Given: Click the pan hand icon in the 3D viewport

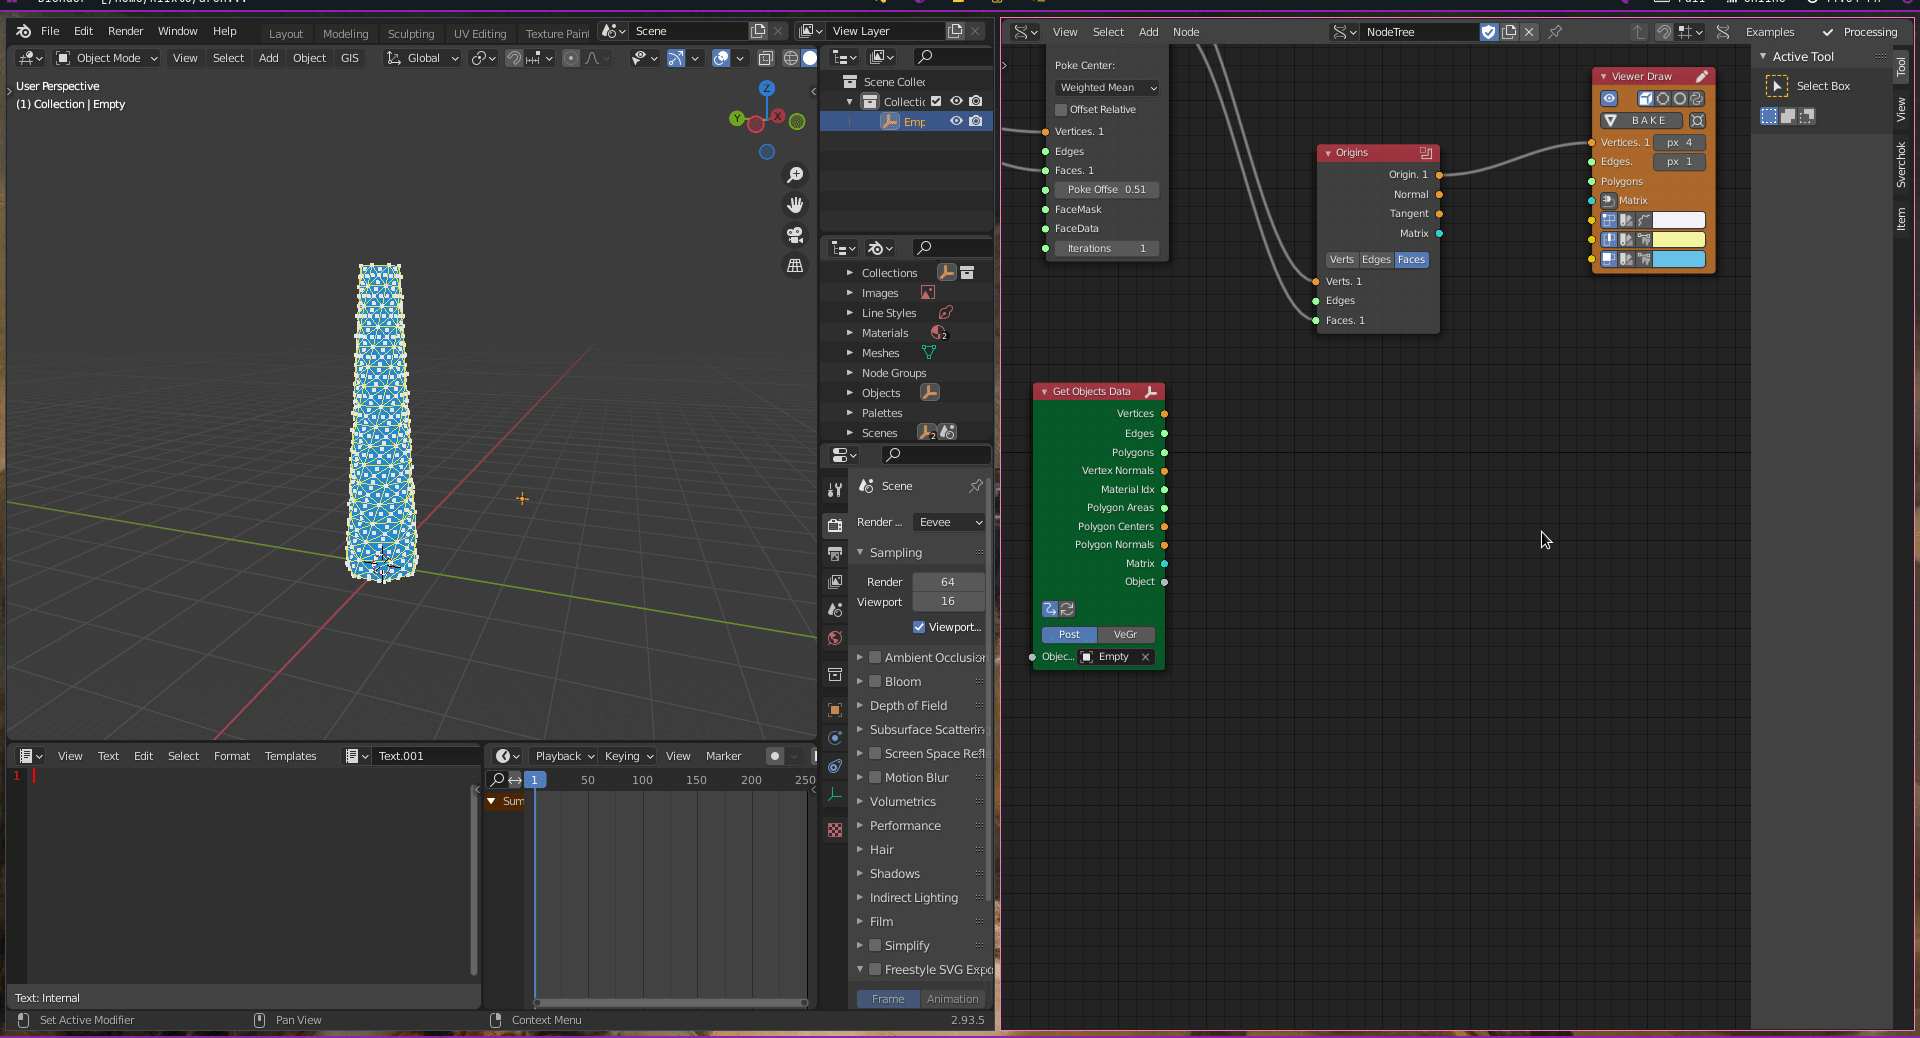Looking at the screenshot, I should click(795, 205).
